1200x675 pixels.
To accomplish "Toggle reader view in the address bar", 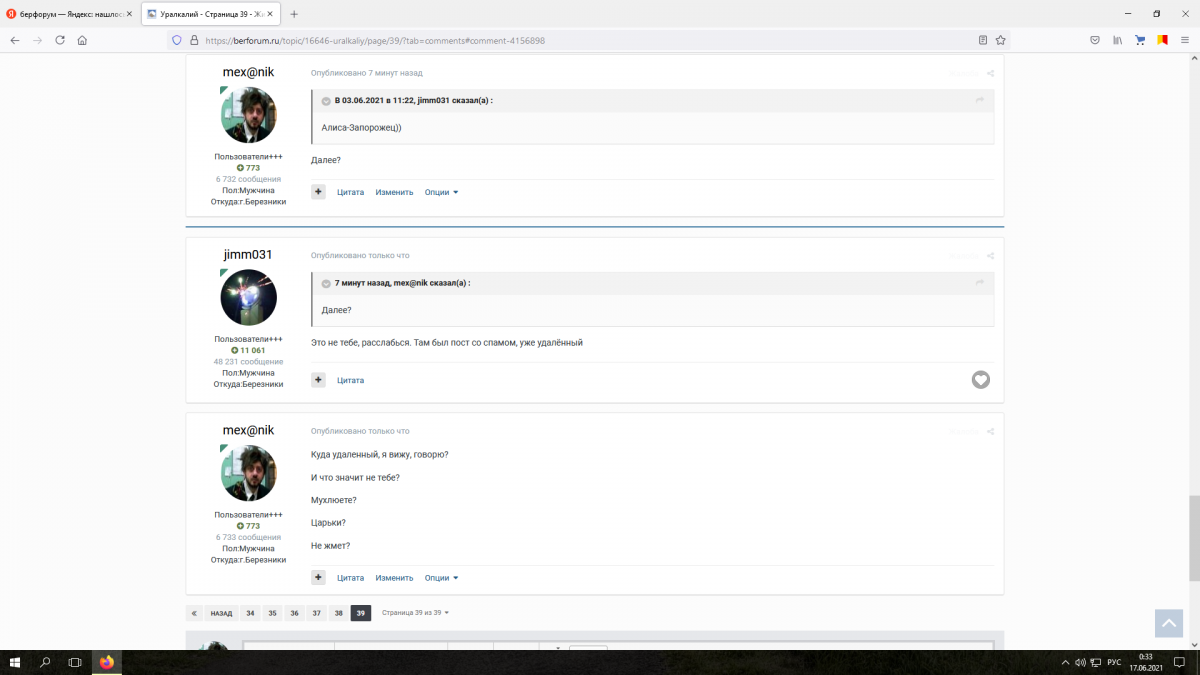I will 983,40.
